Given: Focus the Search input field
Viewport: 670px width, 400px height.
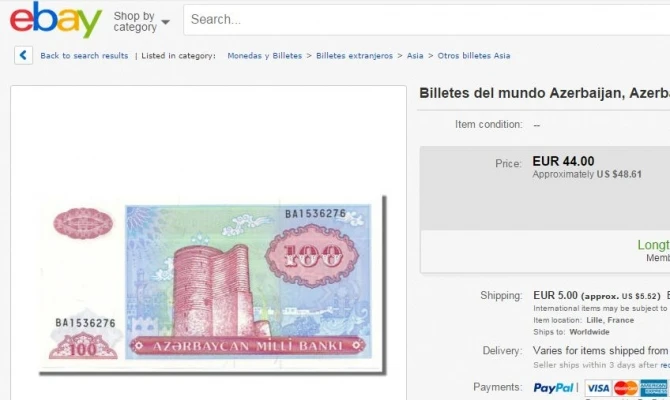Looking at the screenshot, I should point(426,20).
